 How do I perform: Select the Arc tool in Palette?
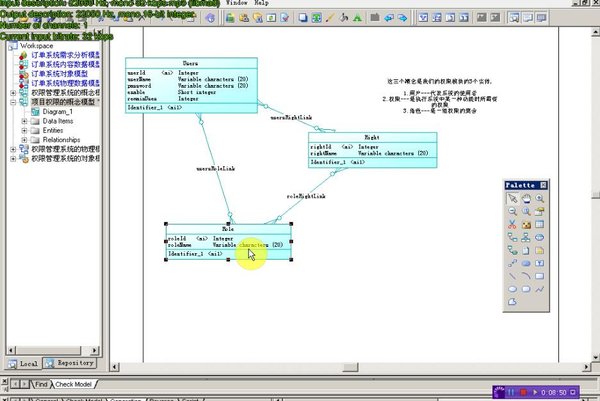(526, 276)
